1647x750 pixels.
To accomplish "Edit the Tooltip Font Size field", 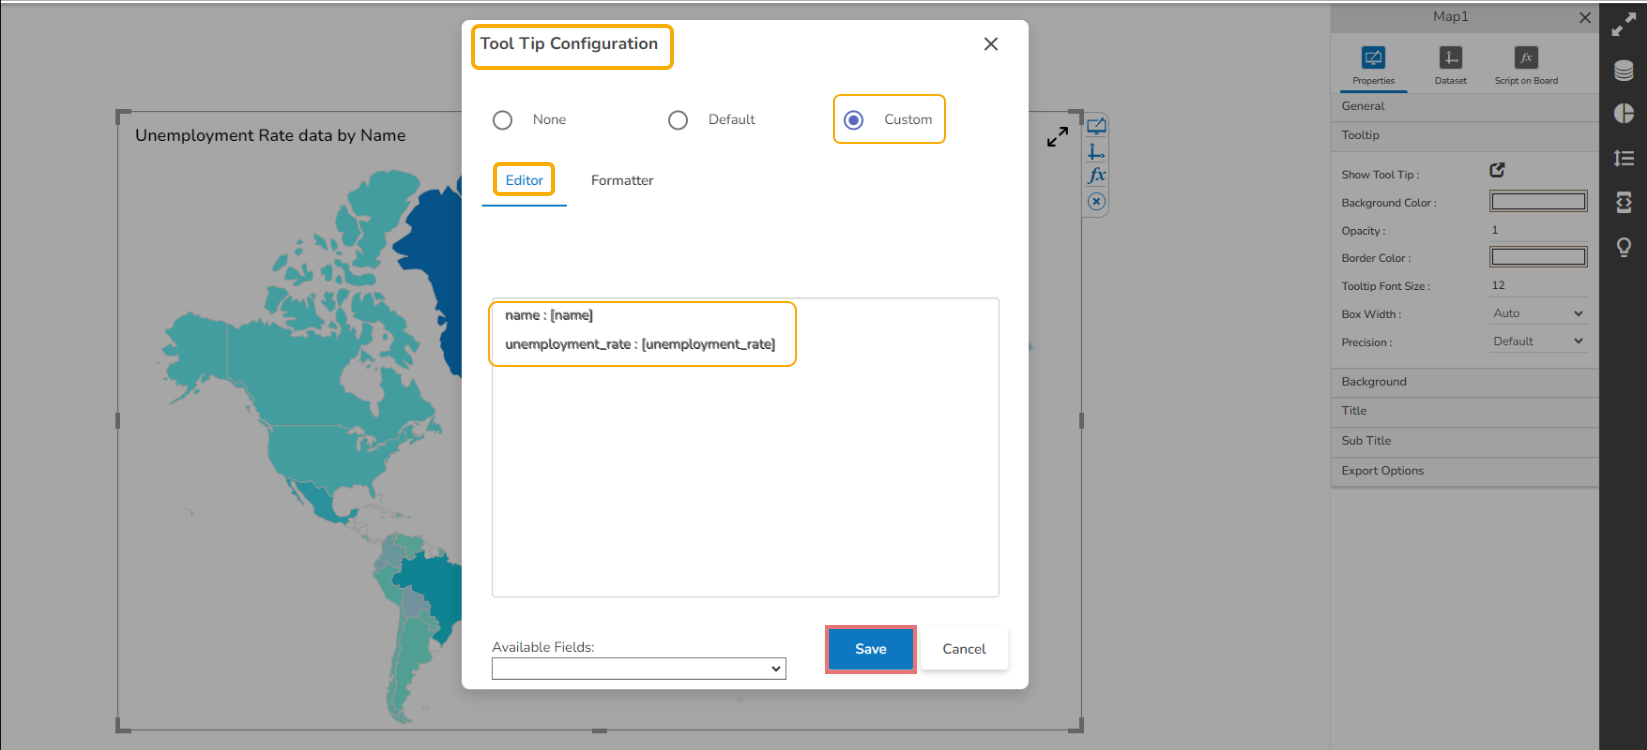I will [x=1538, y=285].
